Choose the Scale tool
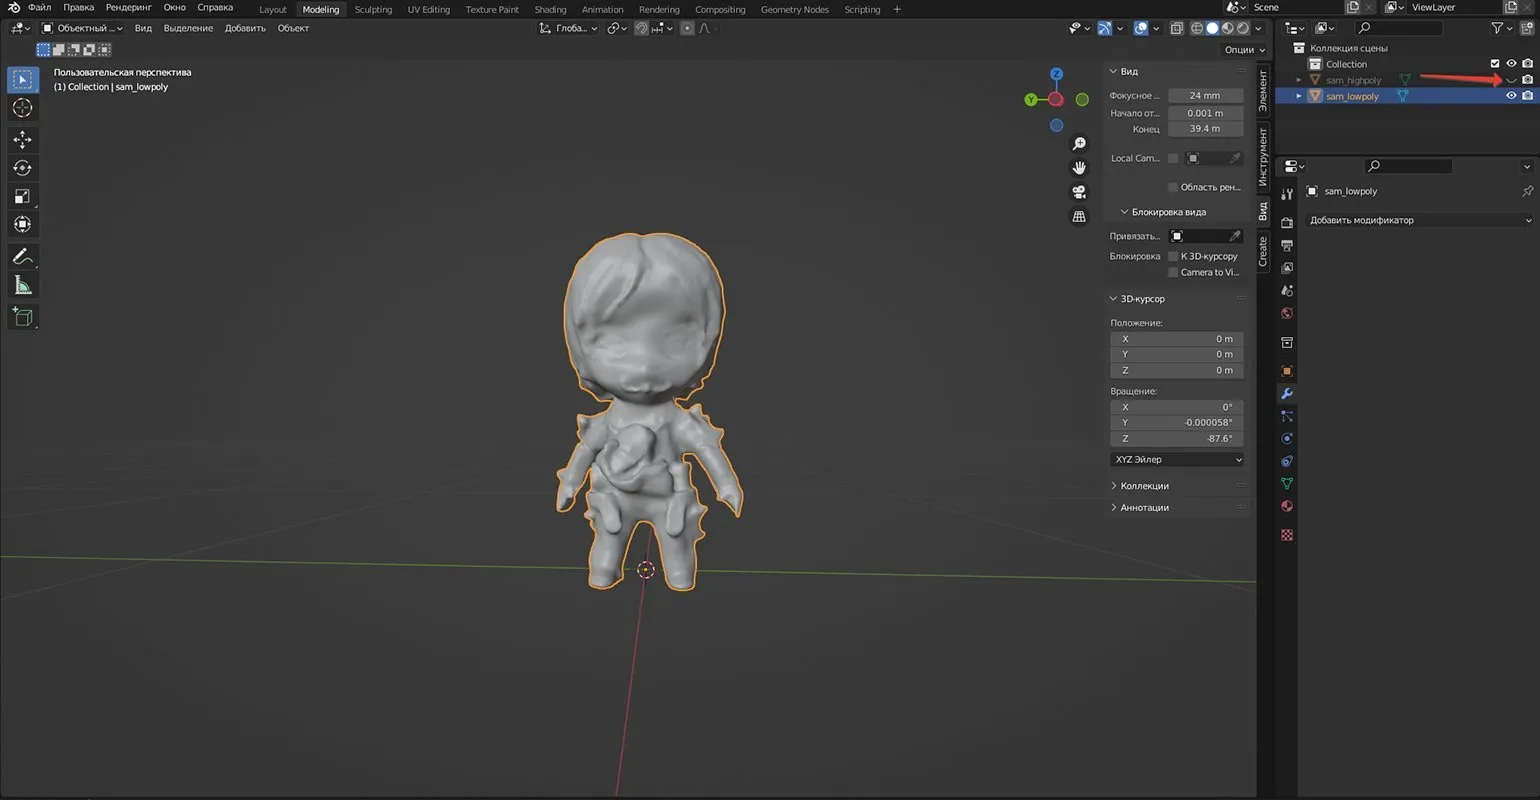 click(22, 196)
